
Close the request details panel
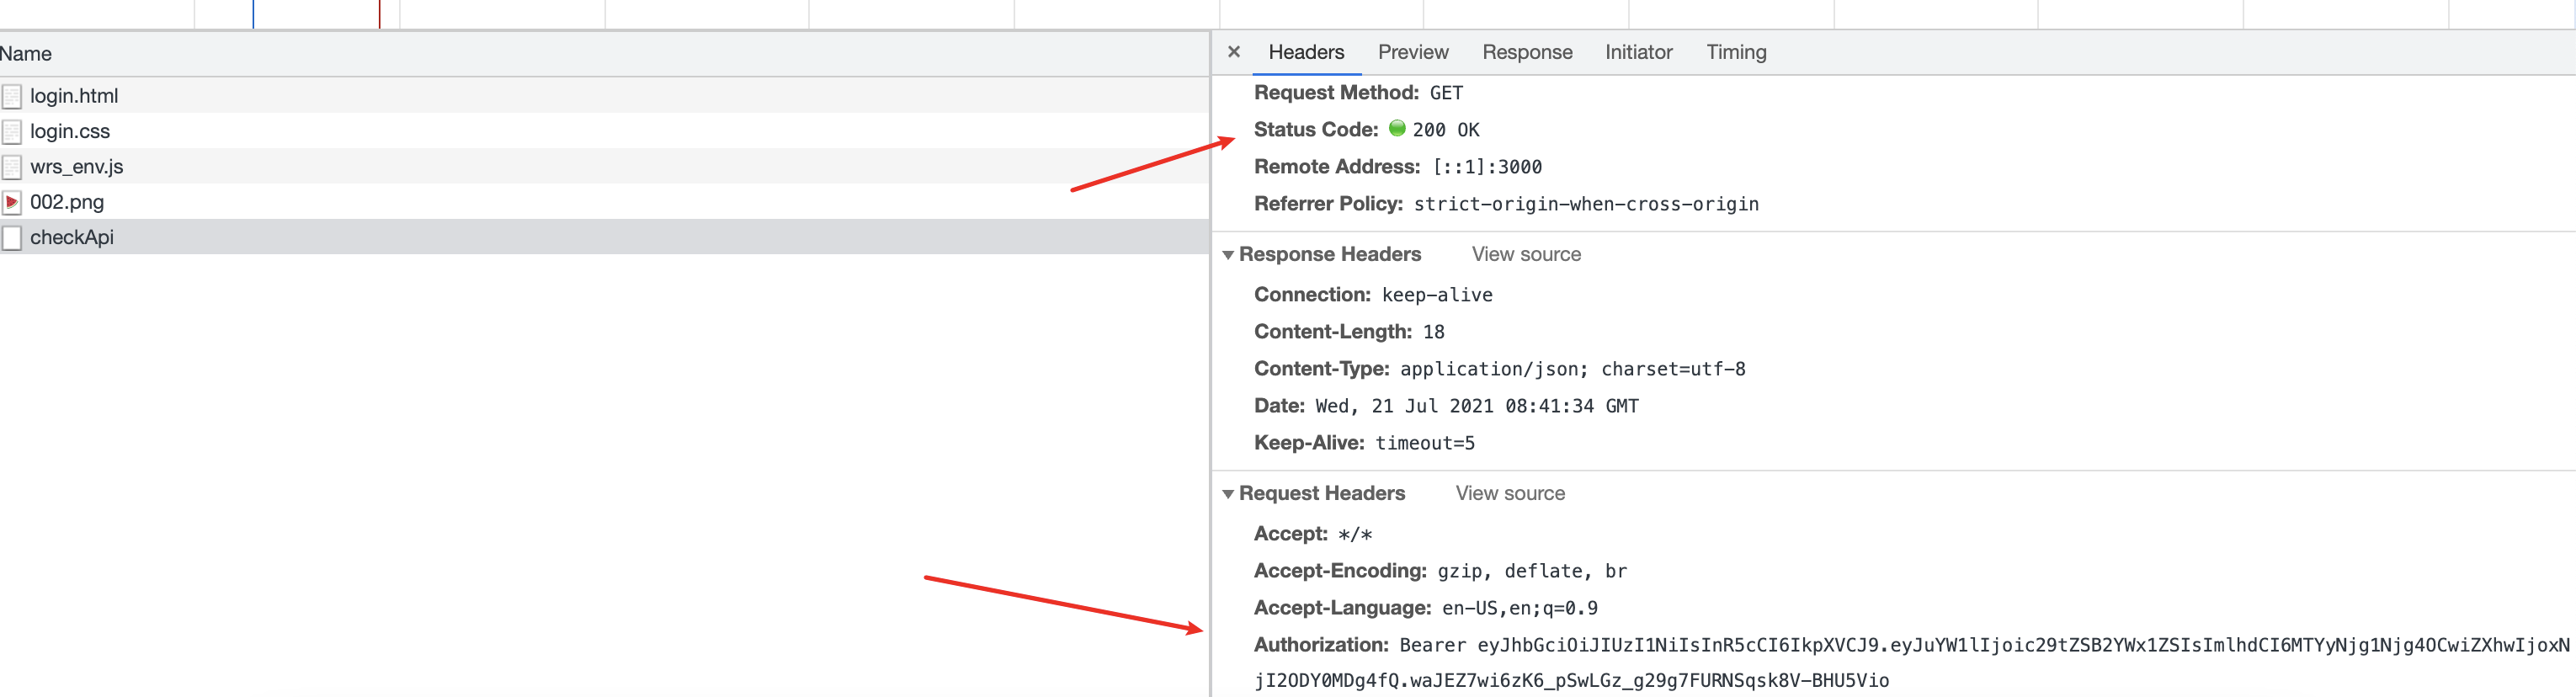(x=1234, y=52)
